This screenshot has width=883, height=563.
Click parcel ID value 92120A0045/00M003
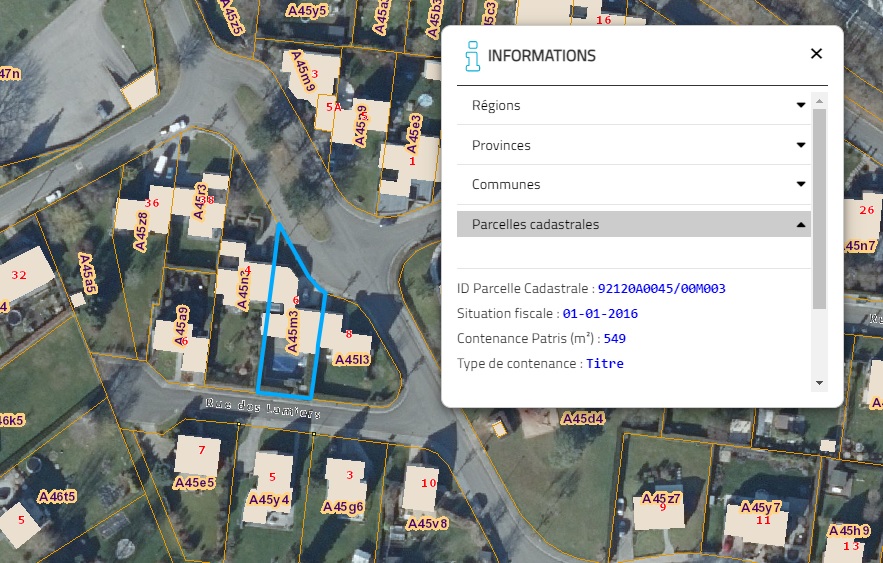[x=661, y=289]
